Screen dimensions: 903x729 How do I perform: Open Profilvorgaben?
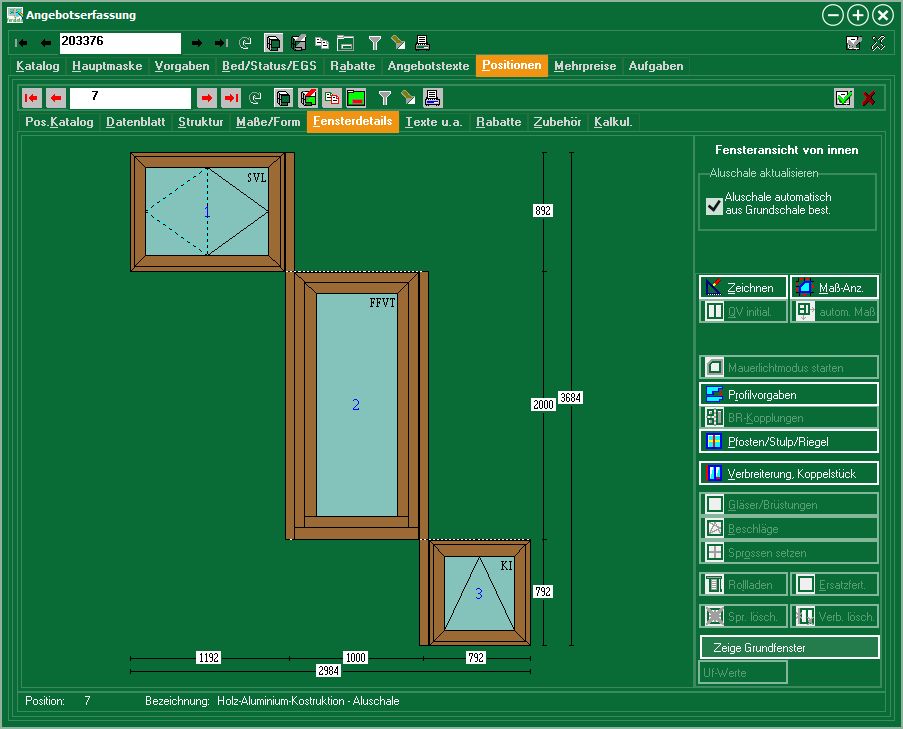(x=789, y=394)
